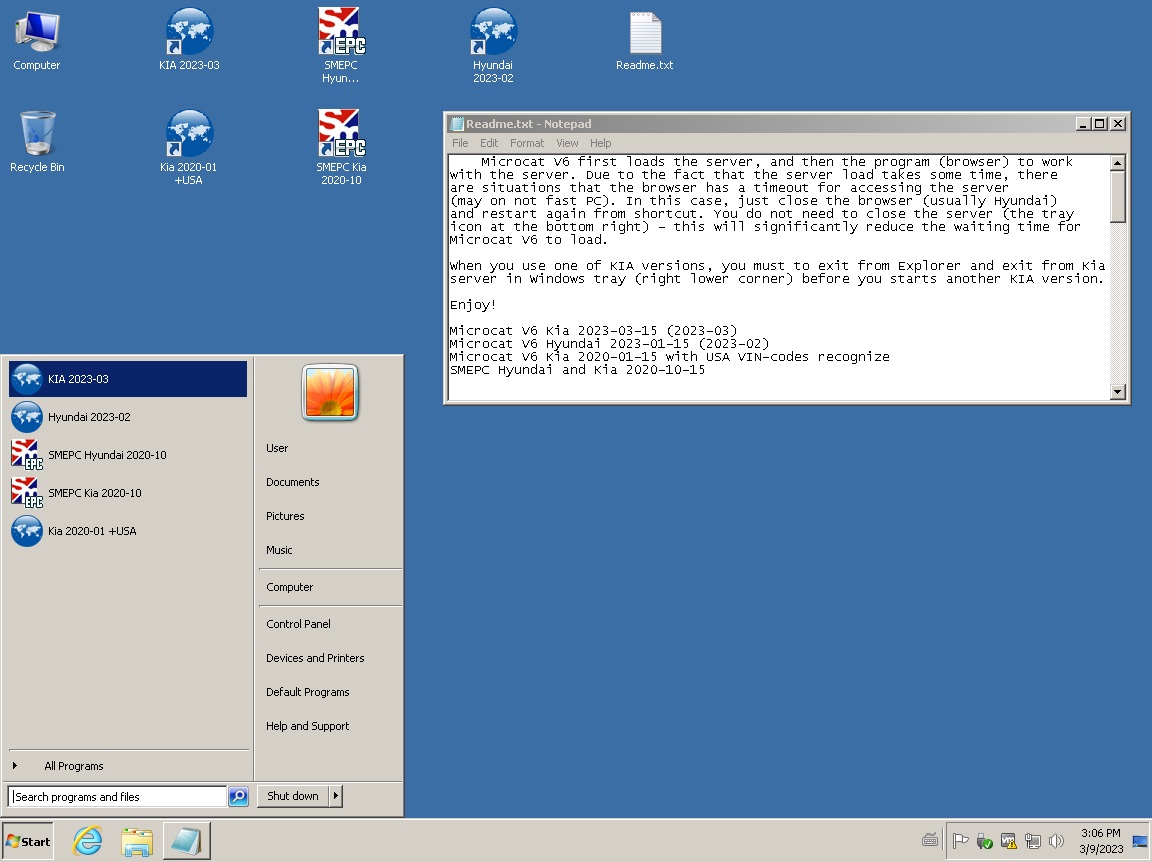Launch KIA 2023-03 from Start menu

(128, 378)
